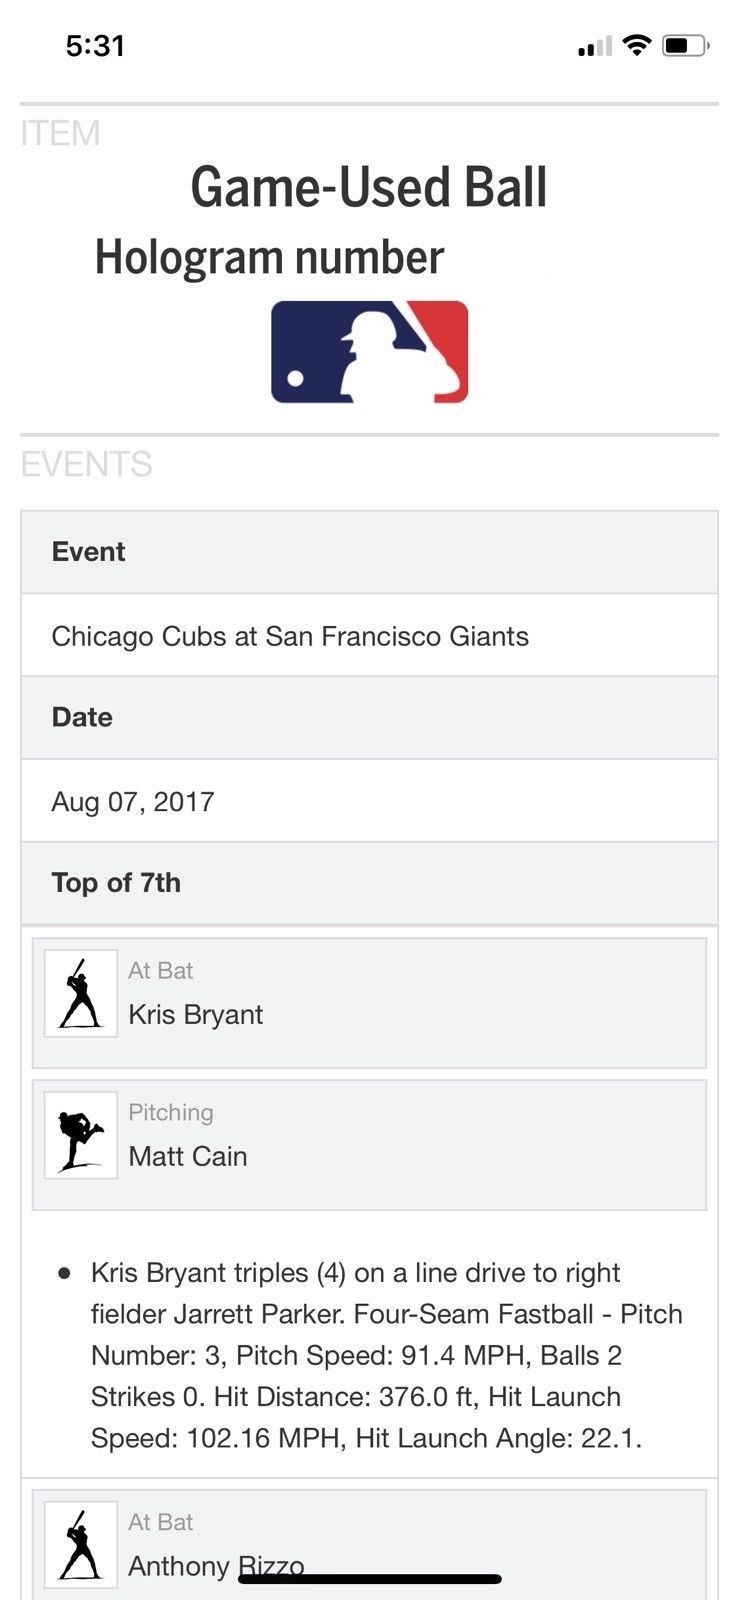This screenshot has width=739, height=1600.
Task: Tap the Game-Used Ball title
Action: pos(369,188)
